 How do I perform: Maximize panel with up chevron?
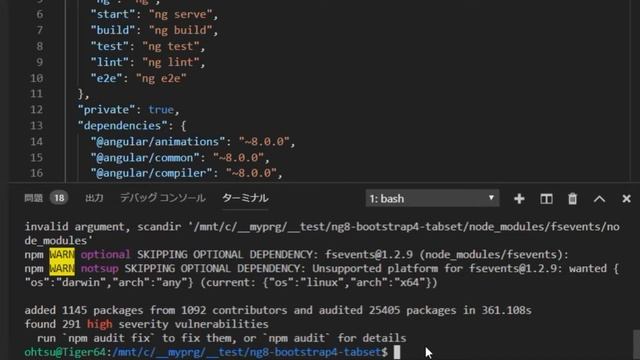[x=599, y=199]
